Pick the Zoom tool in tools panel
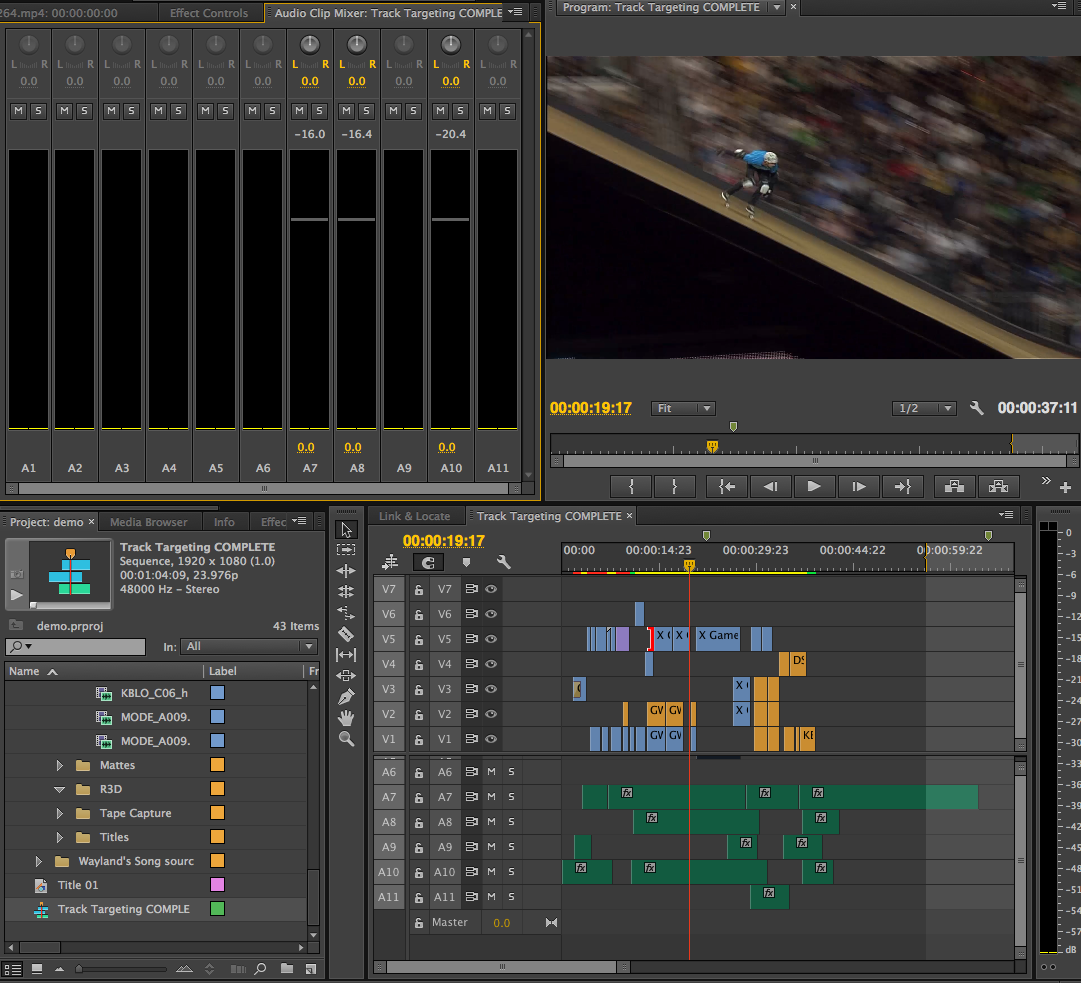1081x983 pixels. pos(346,739)
